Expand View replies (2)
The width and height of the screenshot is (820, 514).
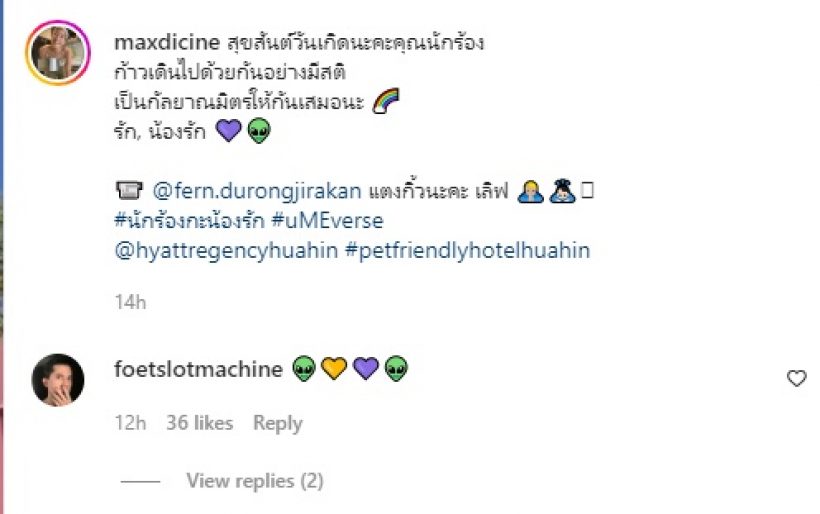255,481
